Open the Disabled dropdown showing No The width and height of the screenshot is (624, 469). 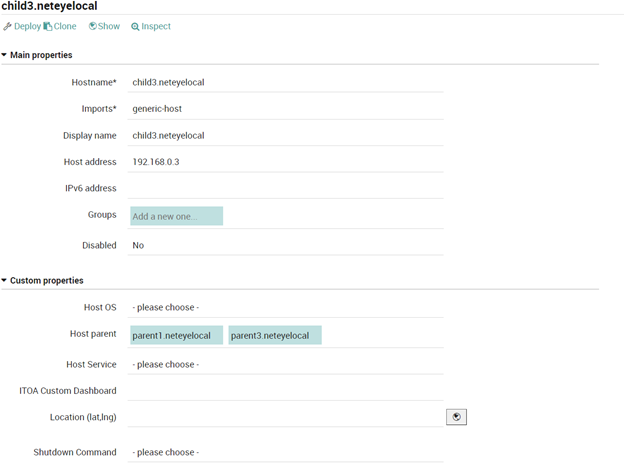point(285,245)
